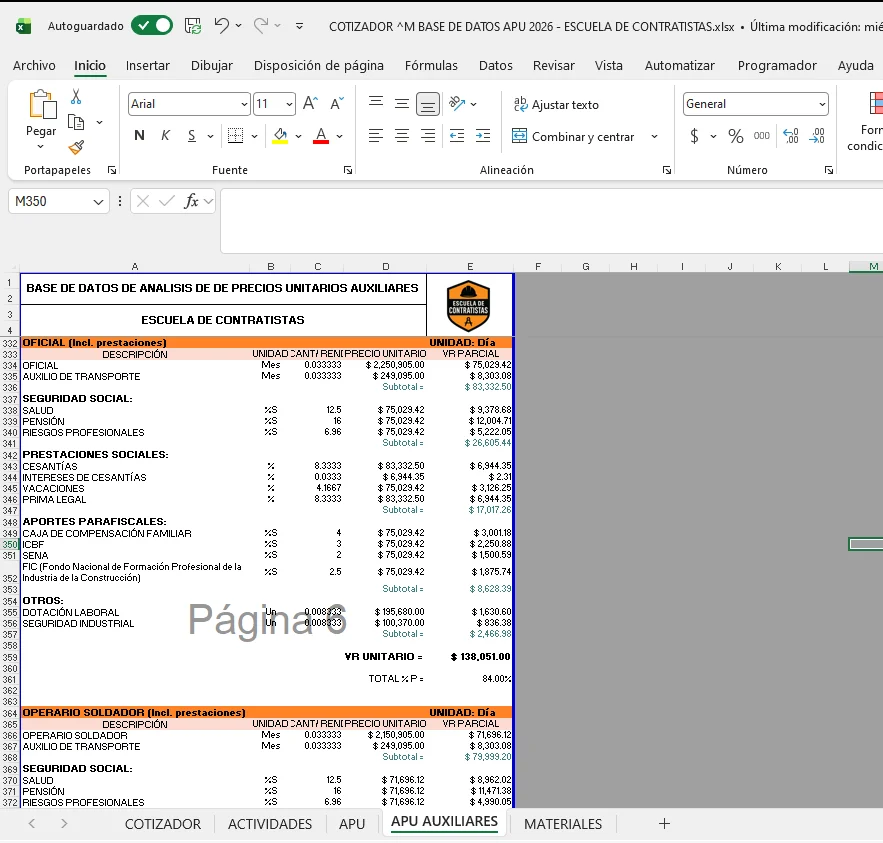The image size is (883, 843).
Task: Open the Vista tab
Action: click(x=609, y=65)
